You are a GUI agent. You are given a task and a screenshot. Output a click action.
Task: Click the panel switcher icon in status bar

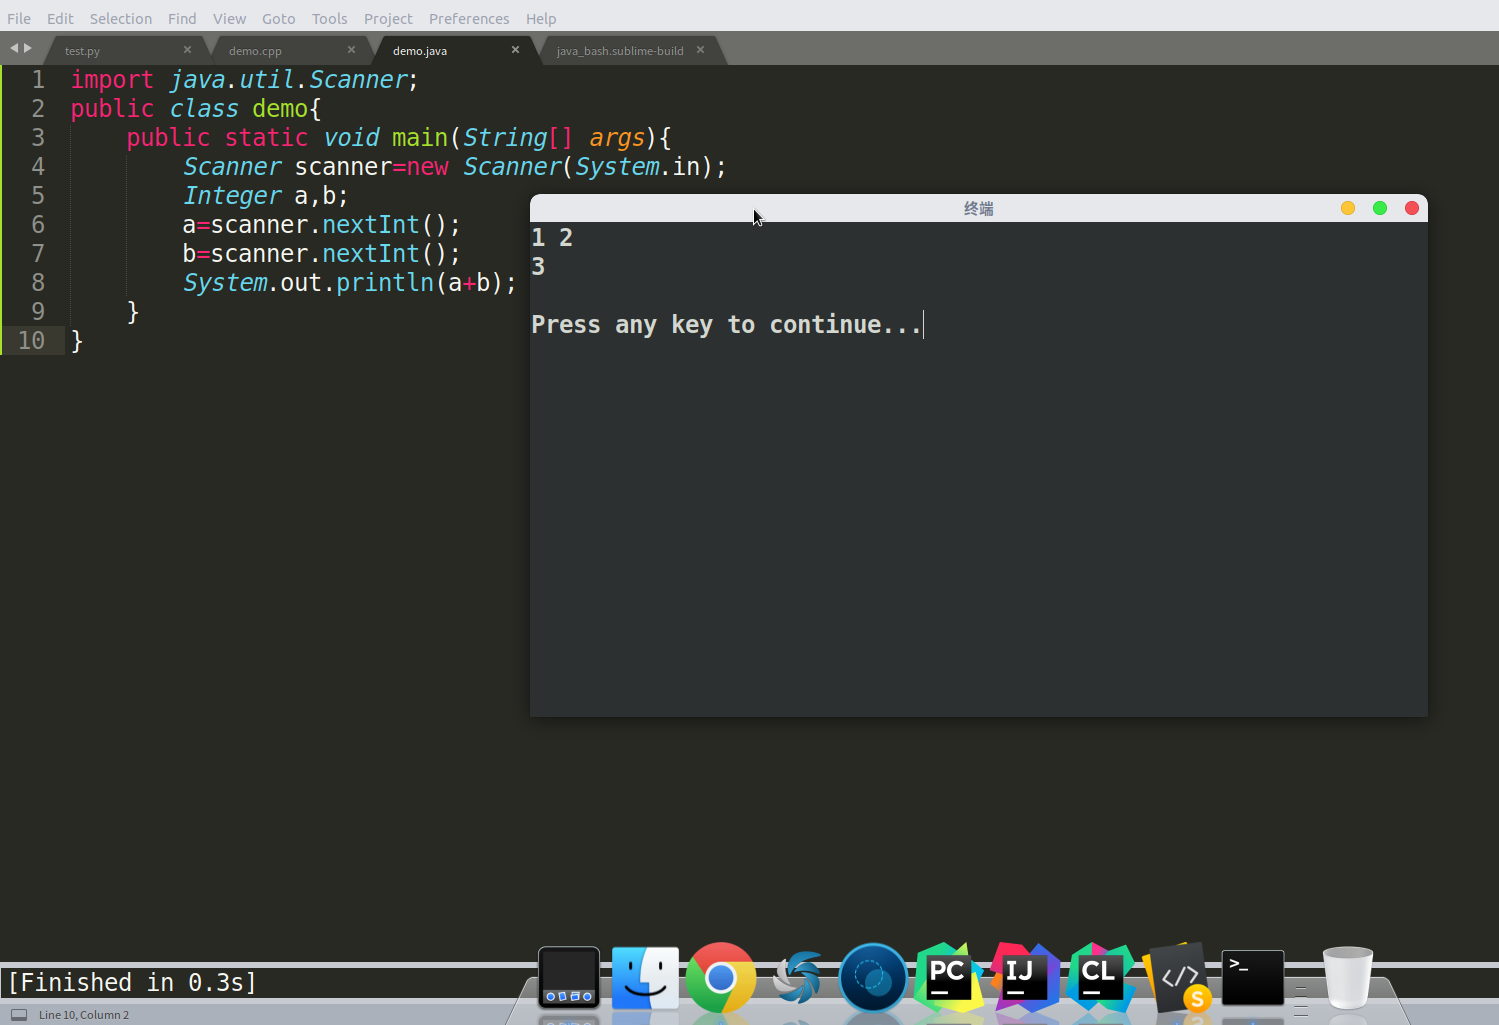[19, 1014]
